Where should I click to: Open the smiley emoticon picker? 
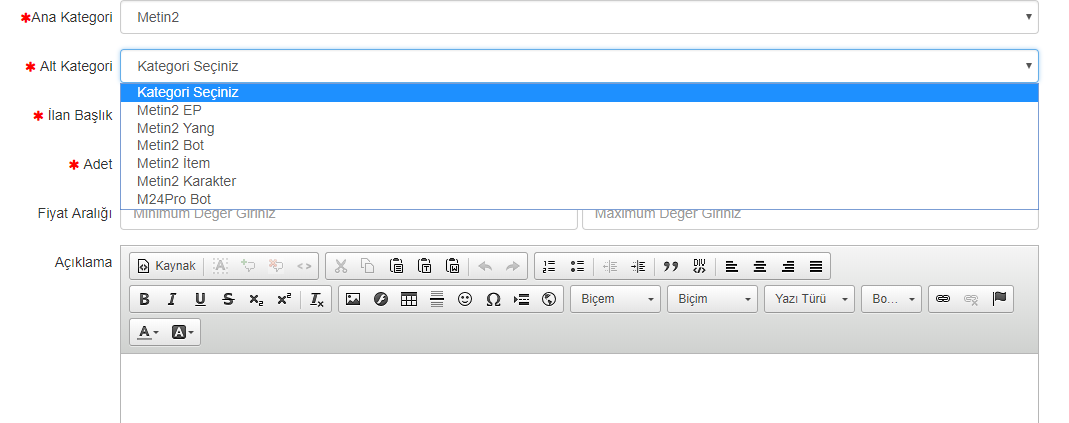[x=464, y=299]
